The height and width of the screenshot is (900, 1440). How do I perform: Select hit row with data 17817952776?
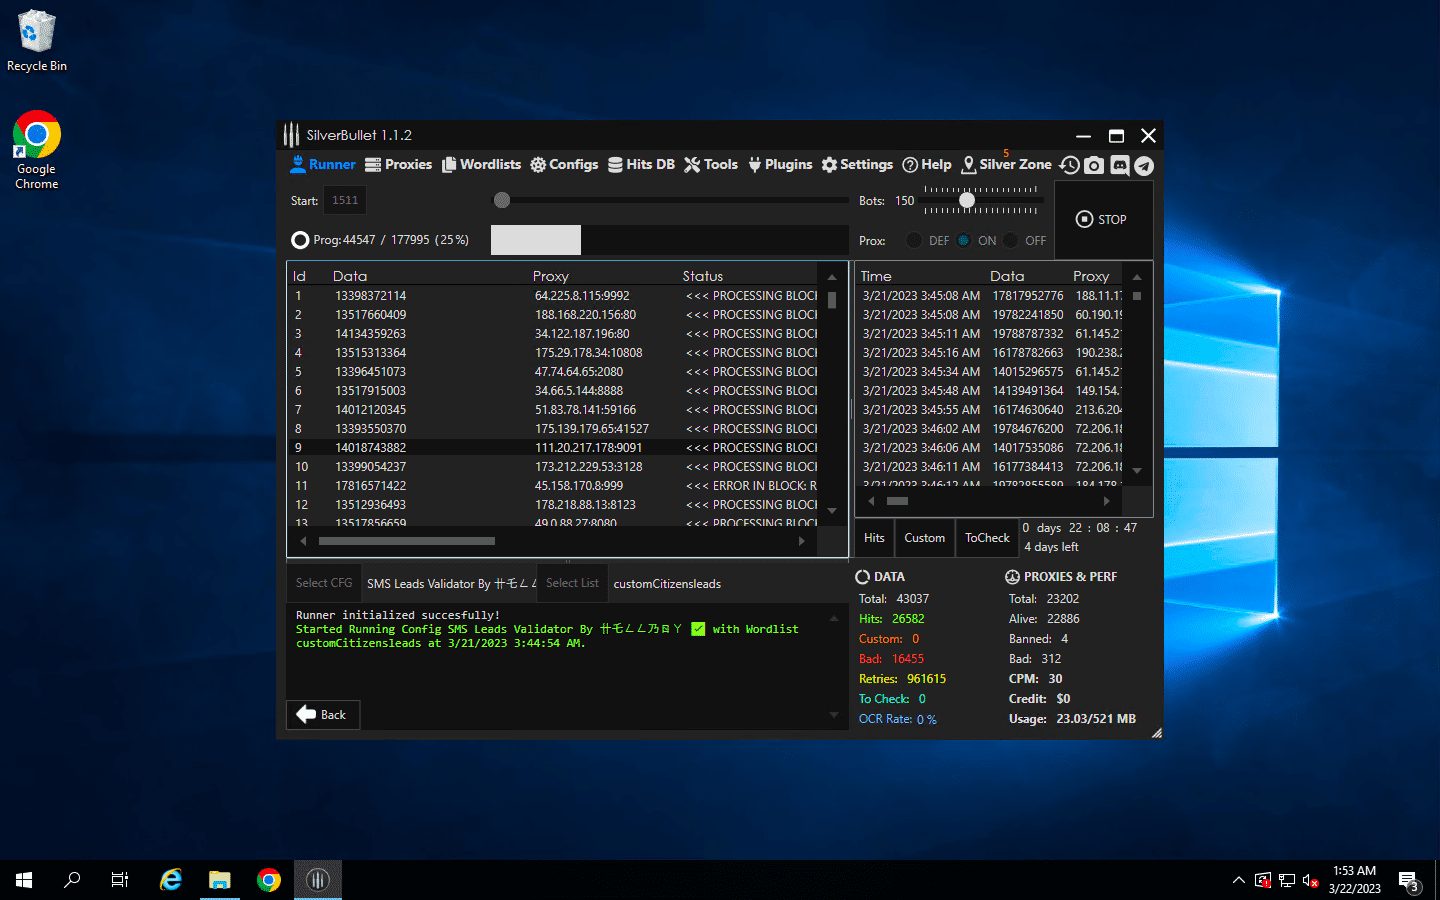(x=990, y=296)
